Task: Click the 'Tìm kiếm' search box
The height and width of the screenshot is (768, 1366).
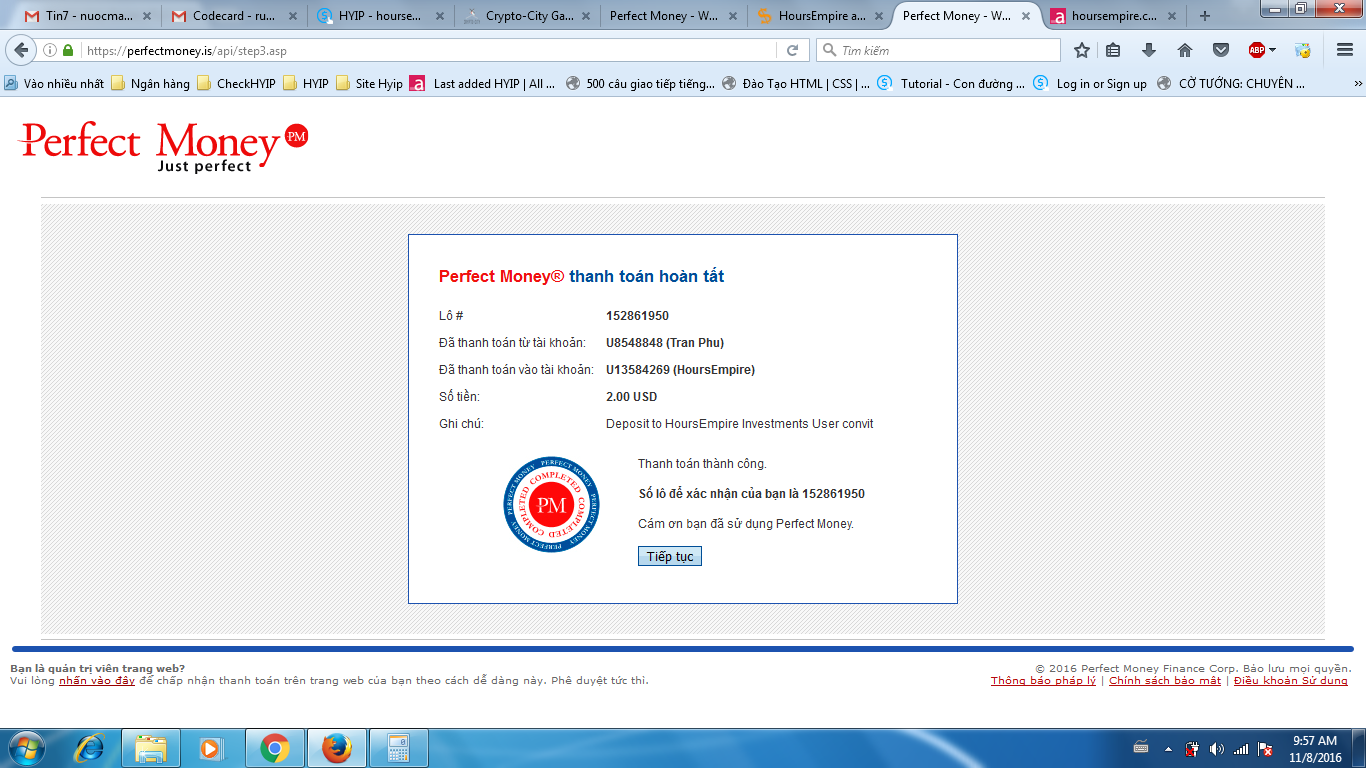Action: tap(937, 50)
